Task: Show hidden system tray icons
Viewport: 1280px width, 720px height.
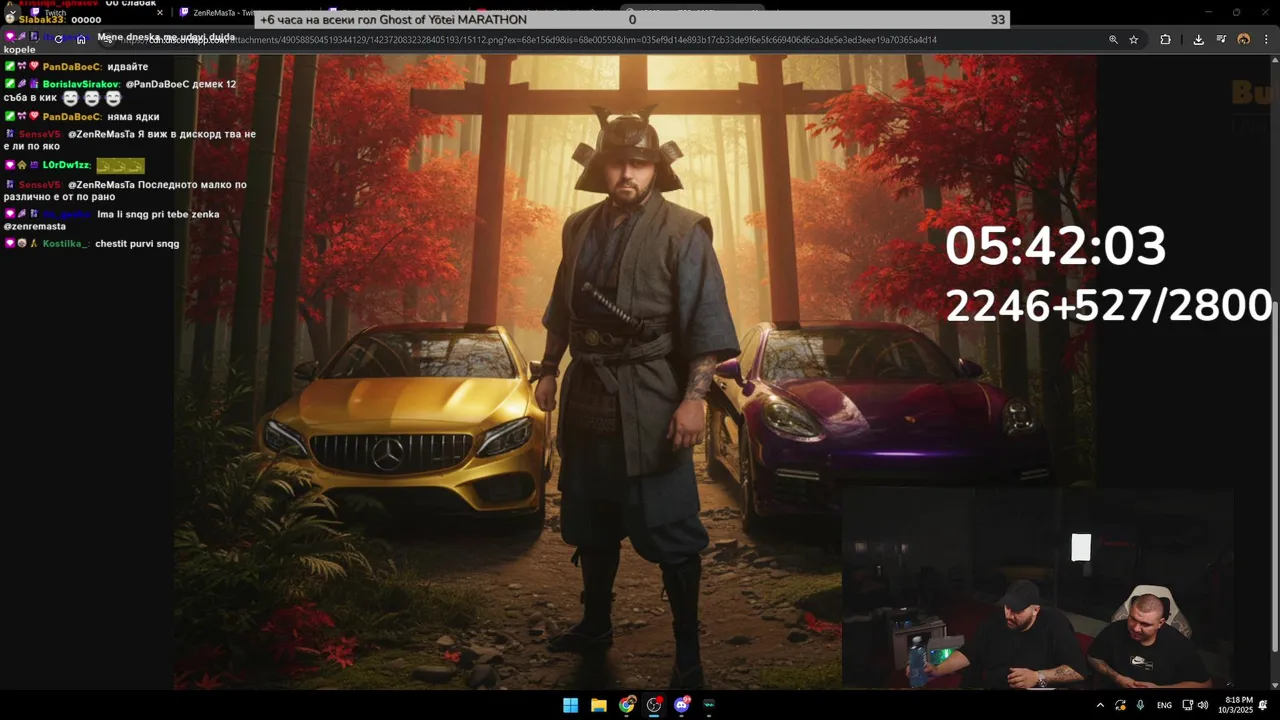Action: click(1100, 705)
